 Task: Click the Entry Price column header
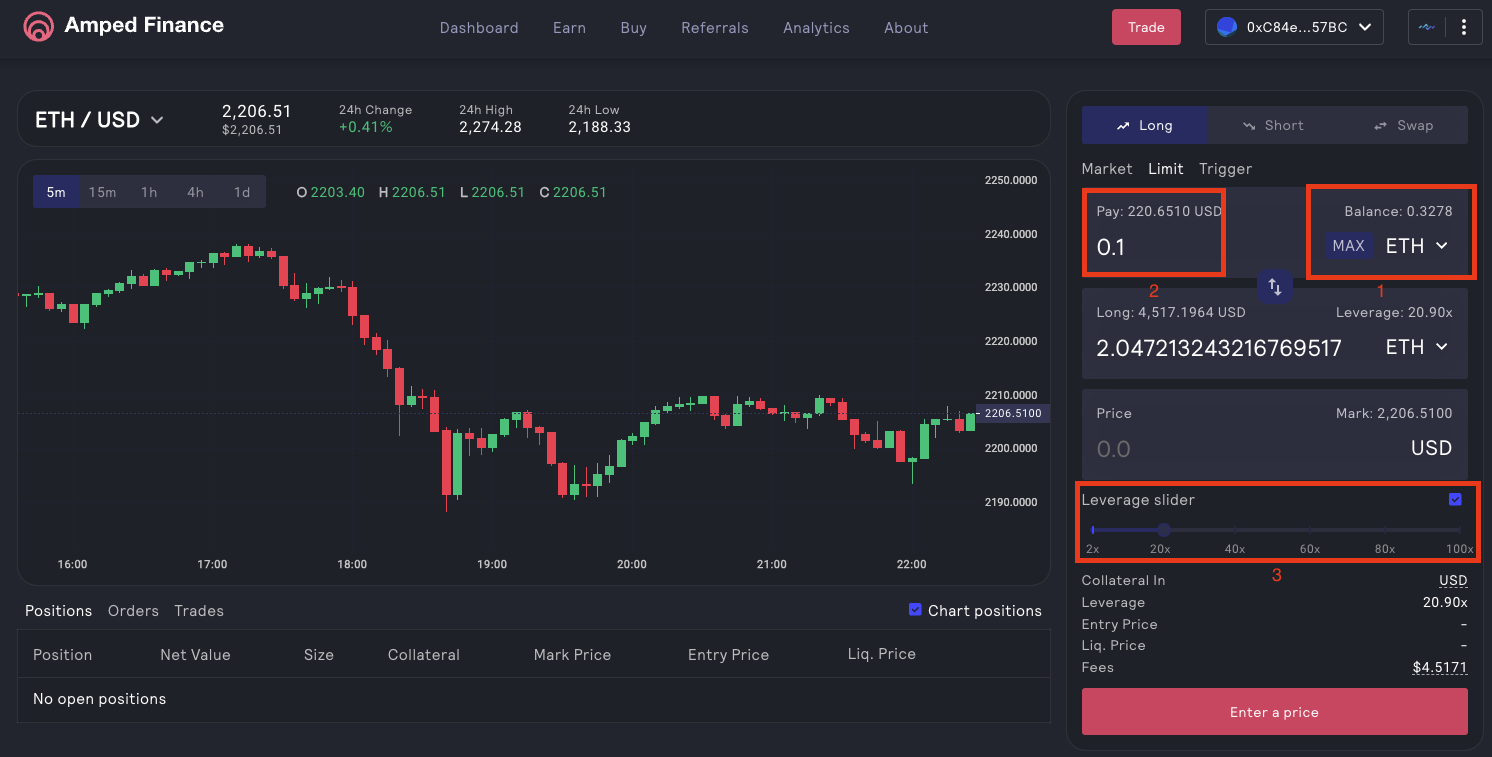tap(728, 655)
